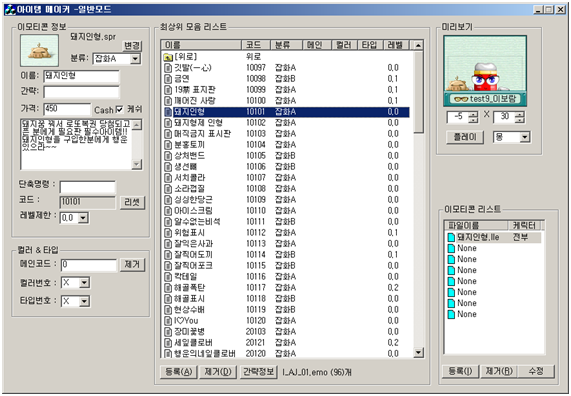Viewport: 571px width, 396px height.
Task: Click document icon of 돼지인형 row
Action: (x=168, y=112)
